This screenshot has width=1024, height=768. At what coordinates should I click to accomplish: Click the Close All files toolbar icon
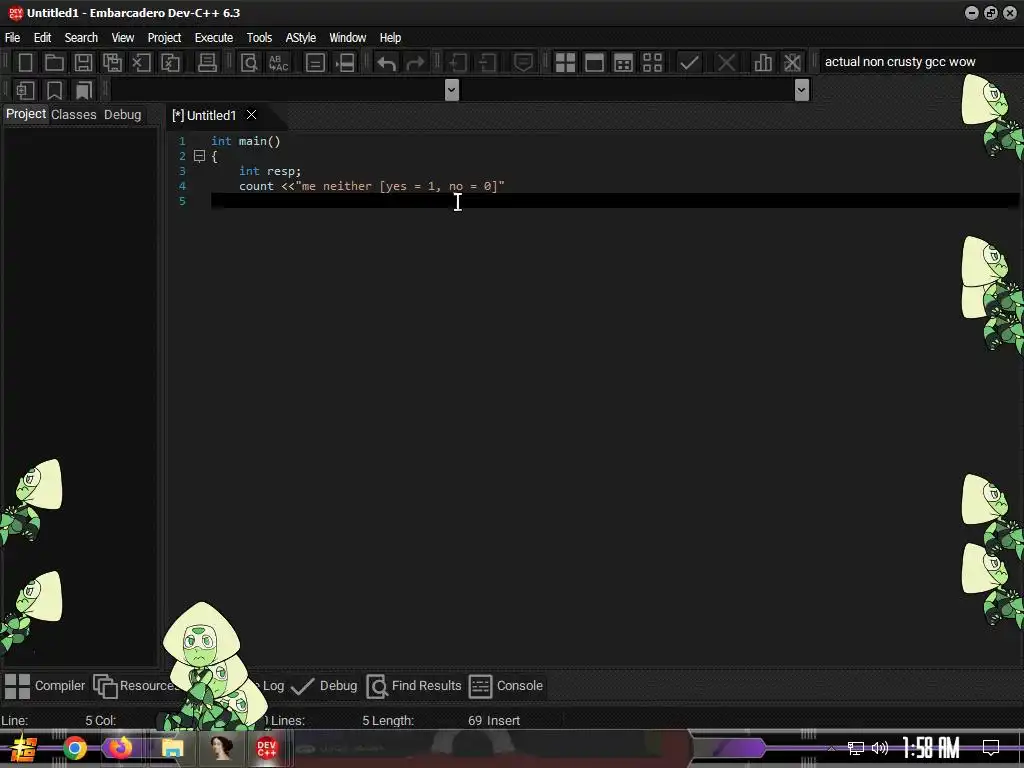click(170, 63)
